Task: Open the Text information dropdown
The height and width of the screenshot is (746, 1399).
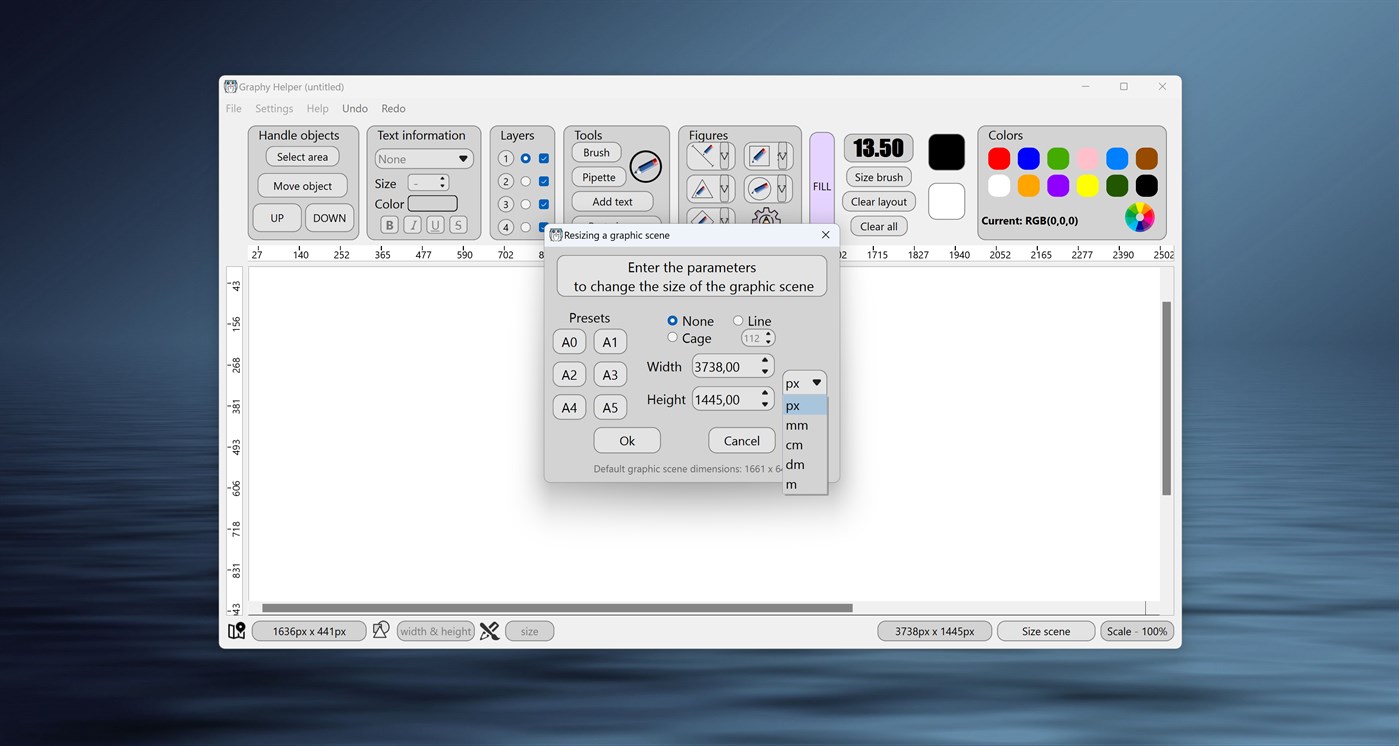Action: point(423,158)
